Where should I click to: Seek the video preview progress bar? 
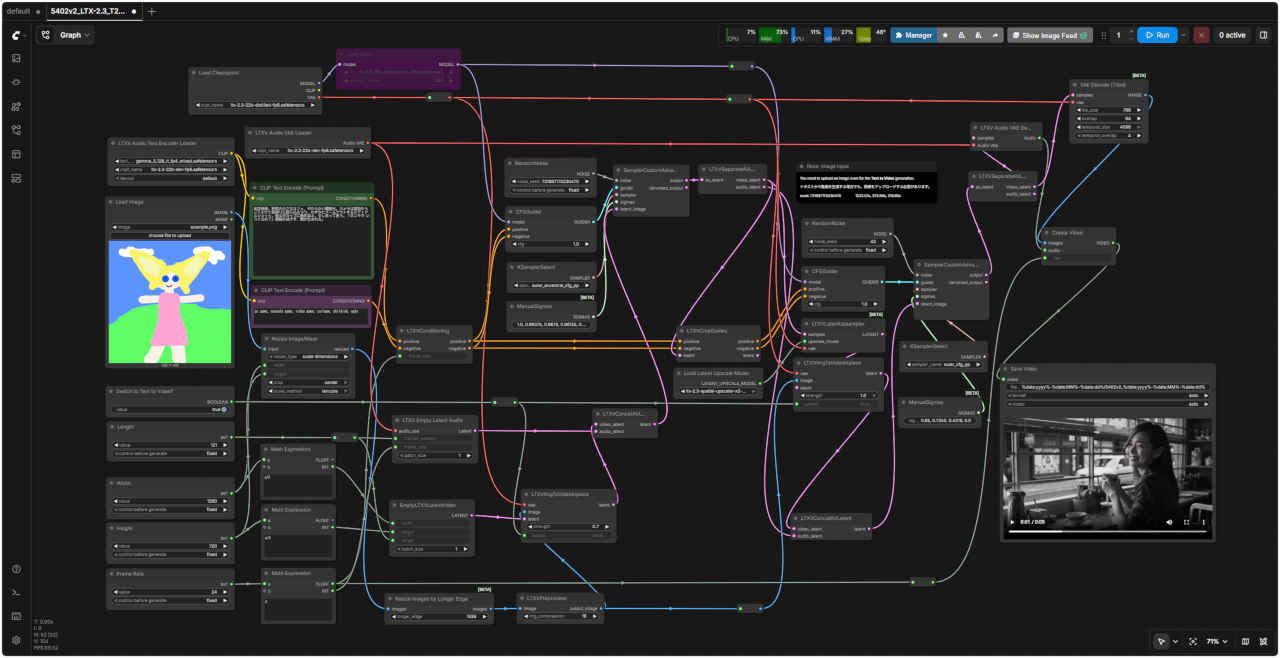coord(1107,532)
